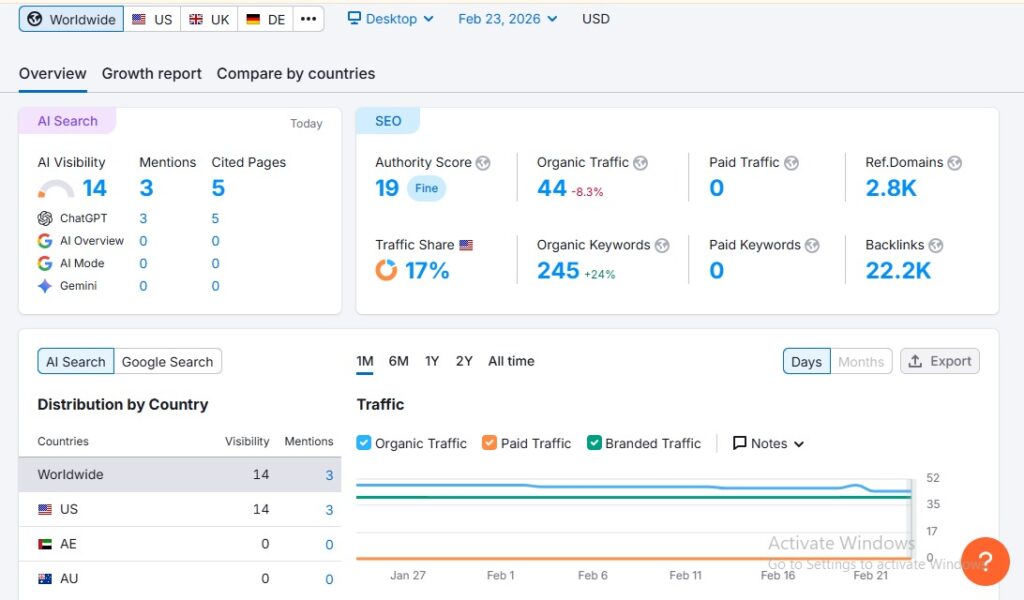This screenshot has width=1024, height=600.
Task: Click the globe icon beside Backlinks
Action: pyautogui.click(x=935, y=245)
